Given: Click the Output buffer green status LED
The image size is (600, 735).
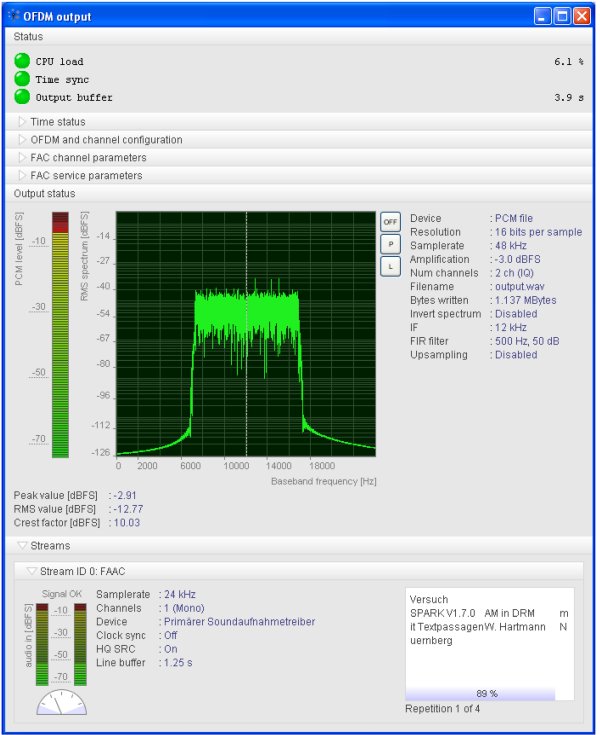Looking at the screenshot, I should coord(22,97).
